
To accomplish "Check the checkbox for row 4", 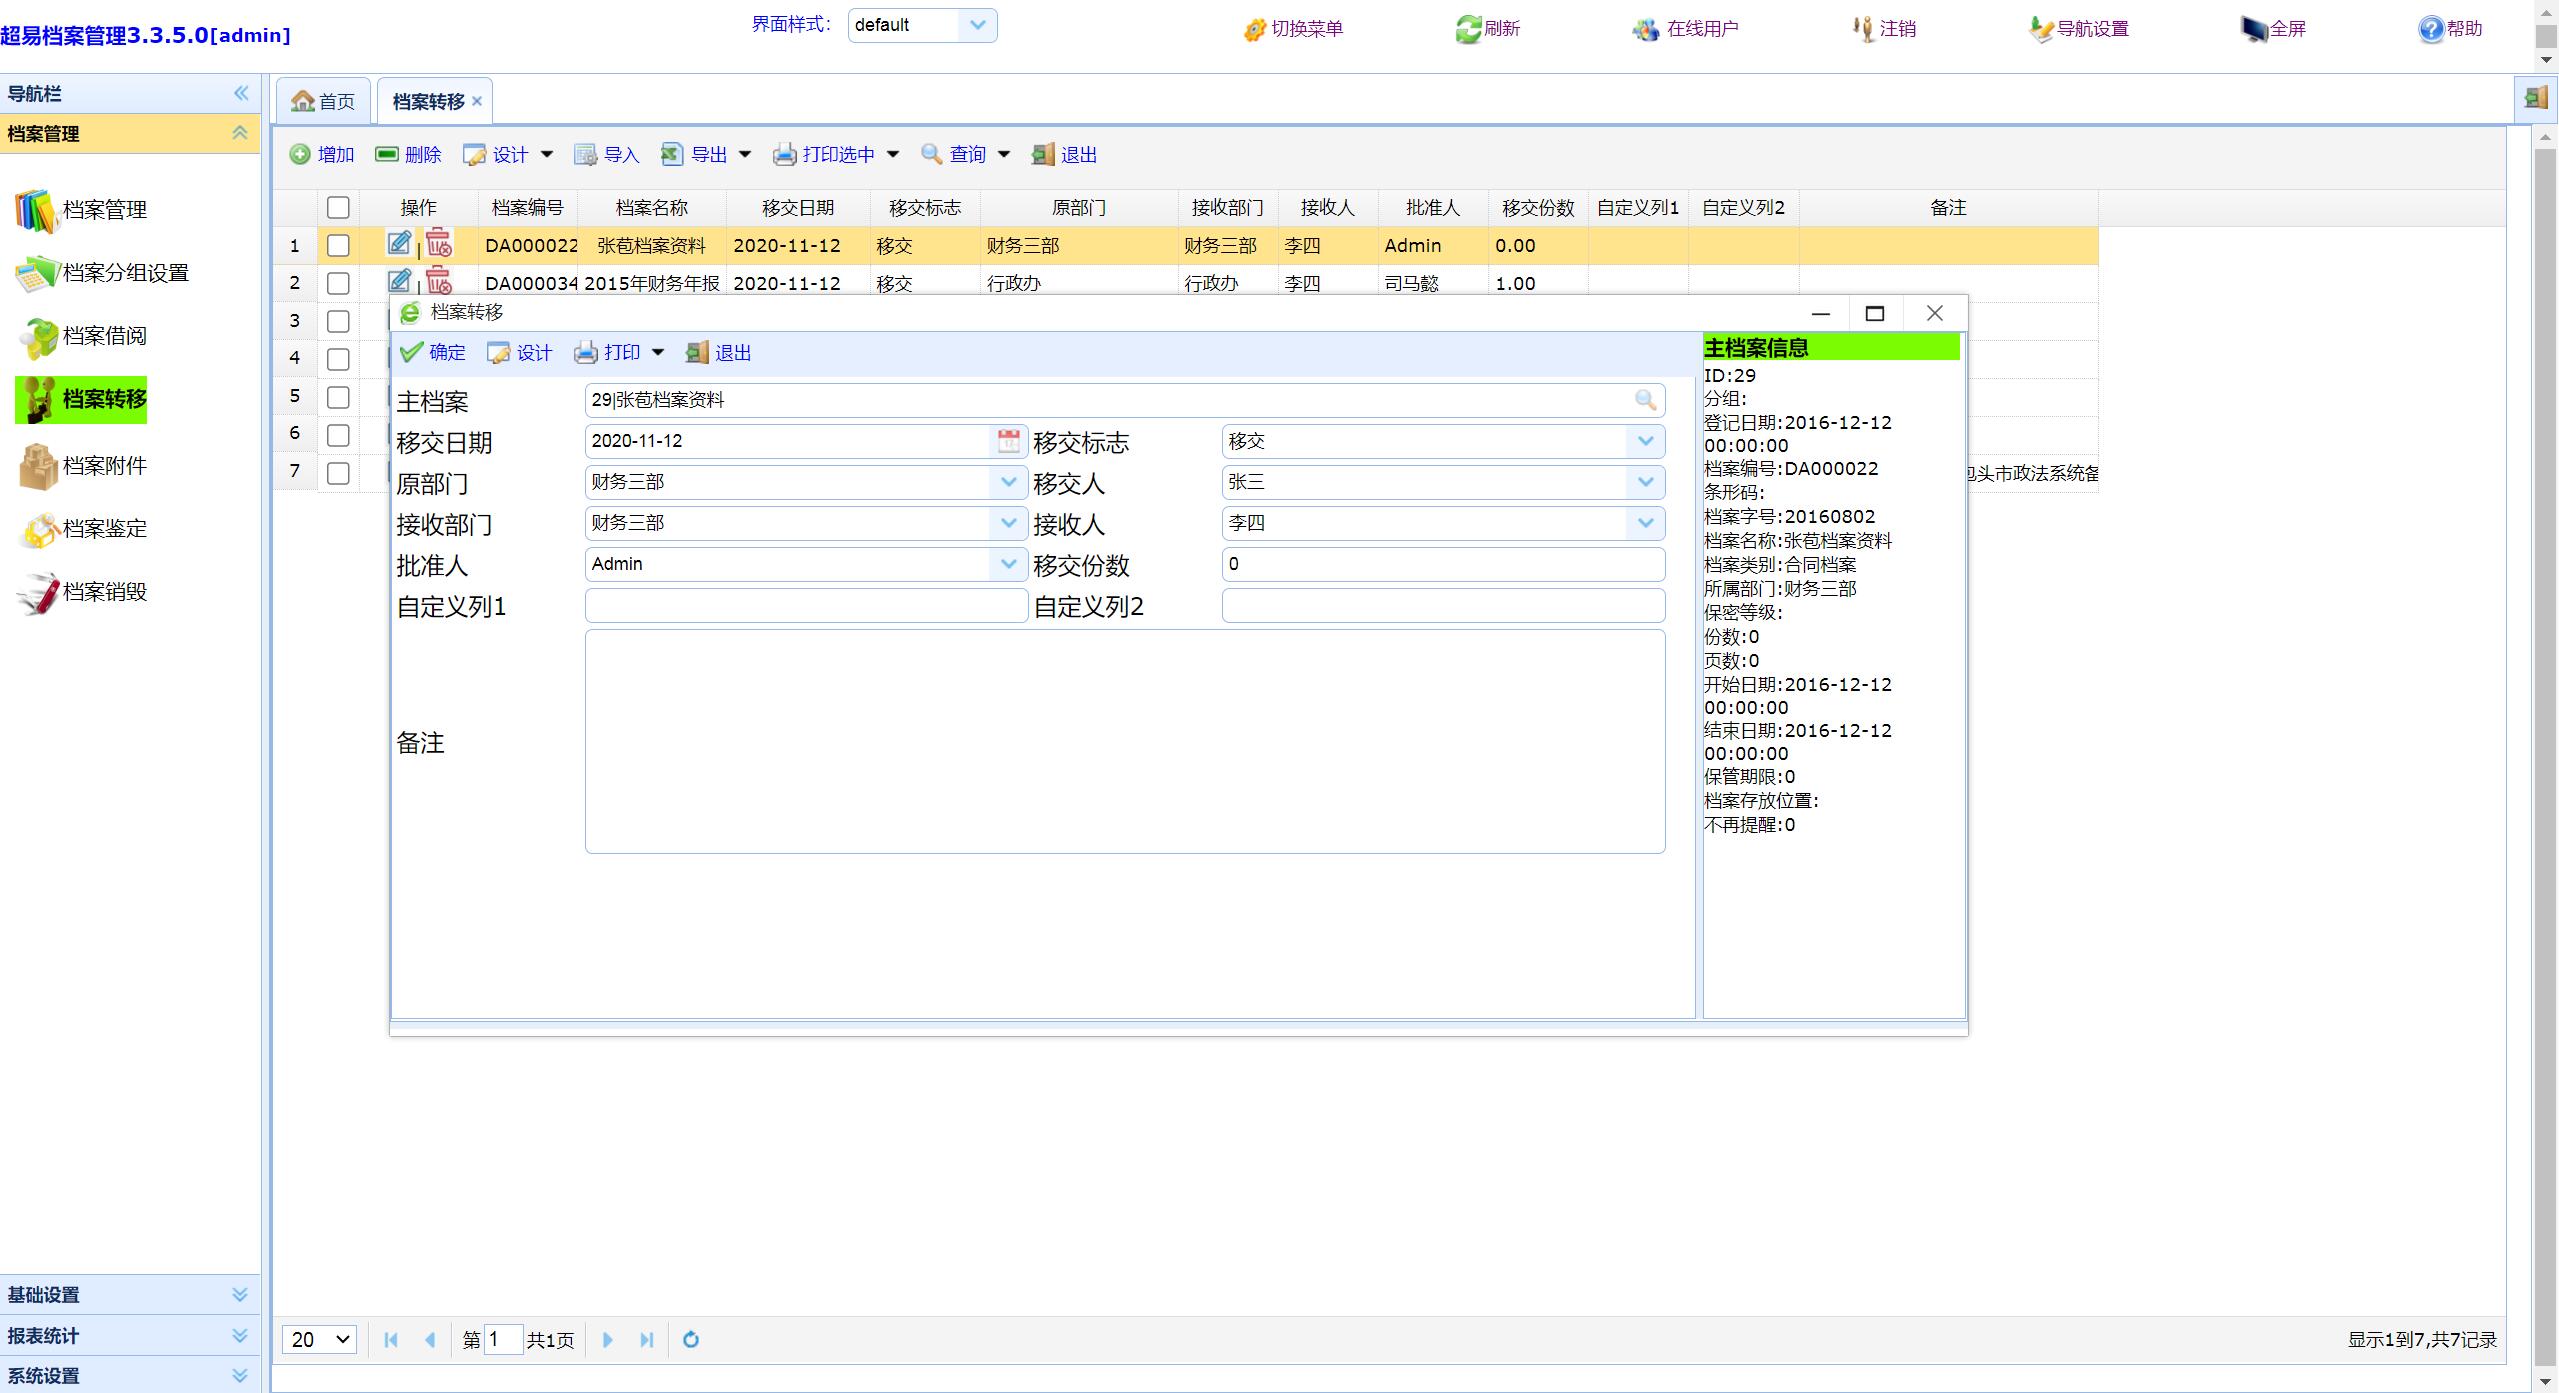I will click(338, 359).
